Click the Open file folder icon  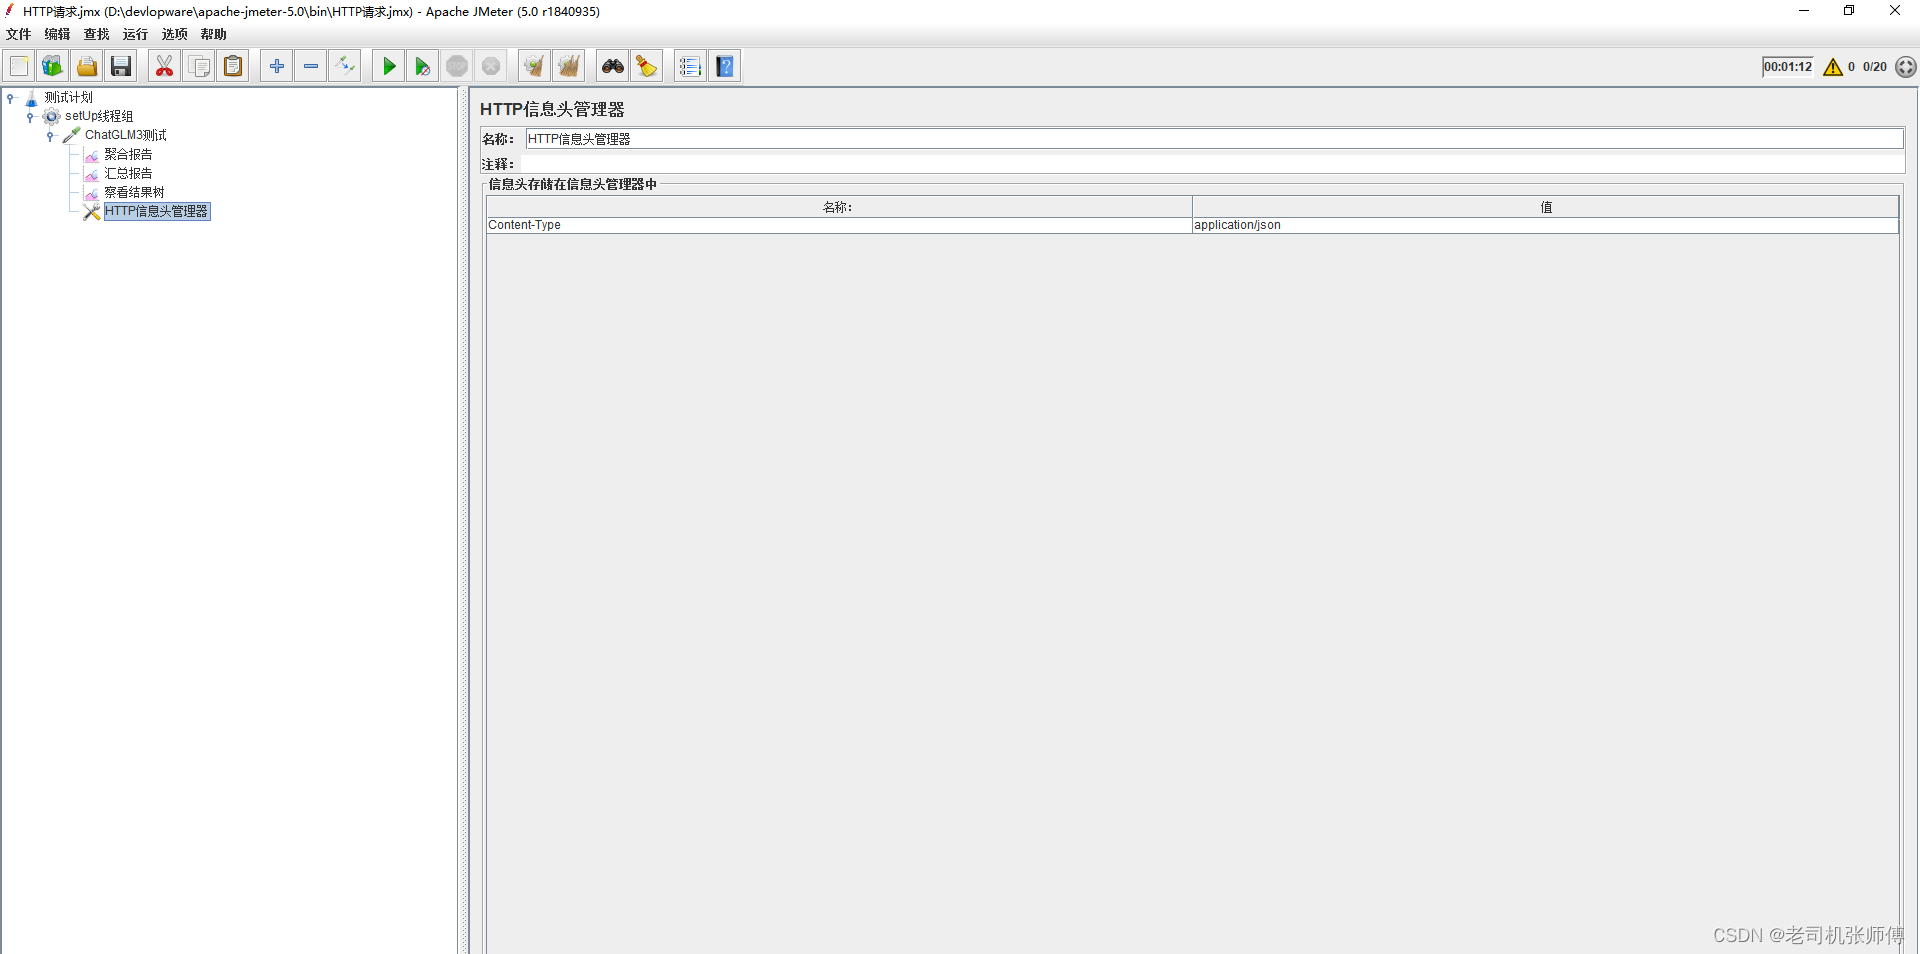[x=87, y=66]
